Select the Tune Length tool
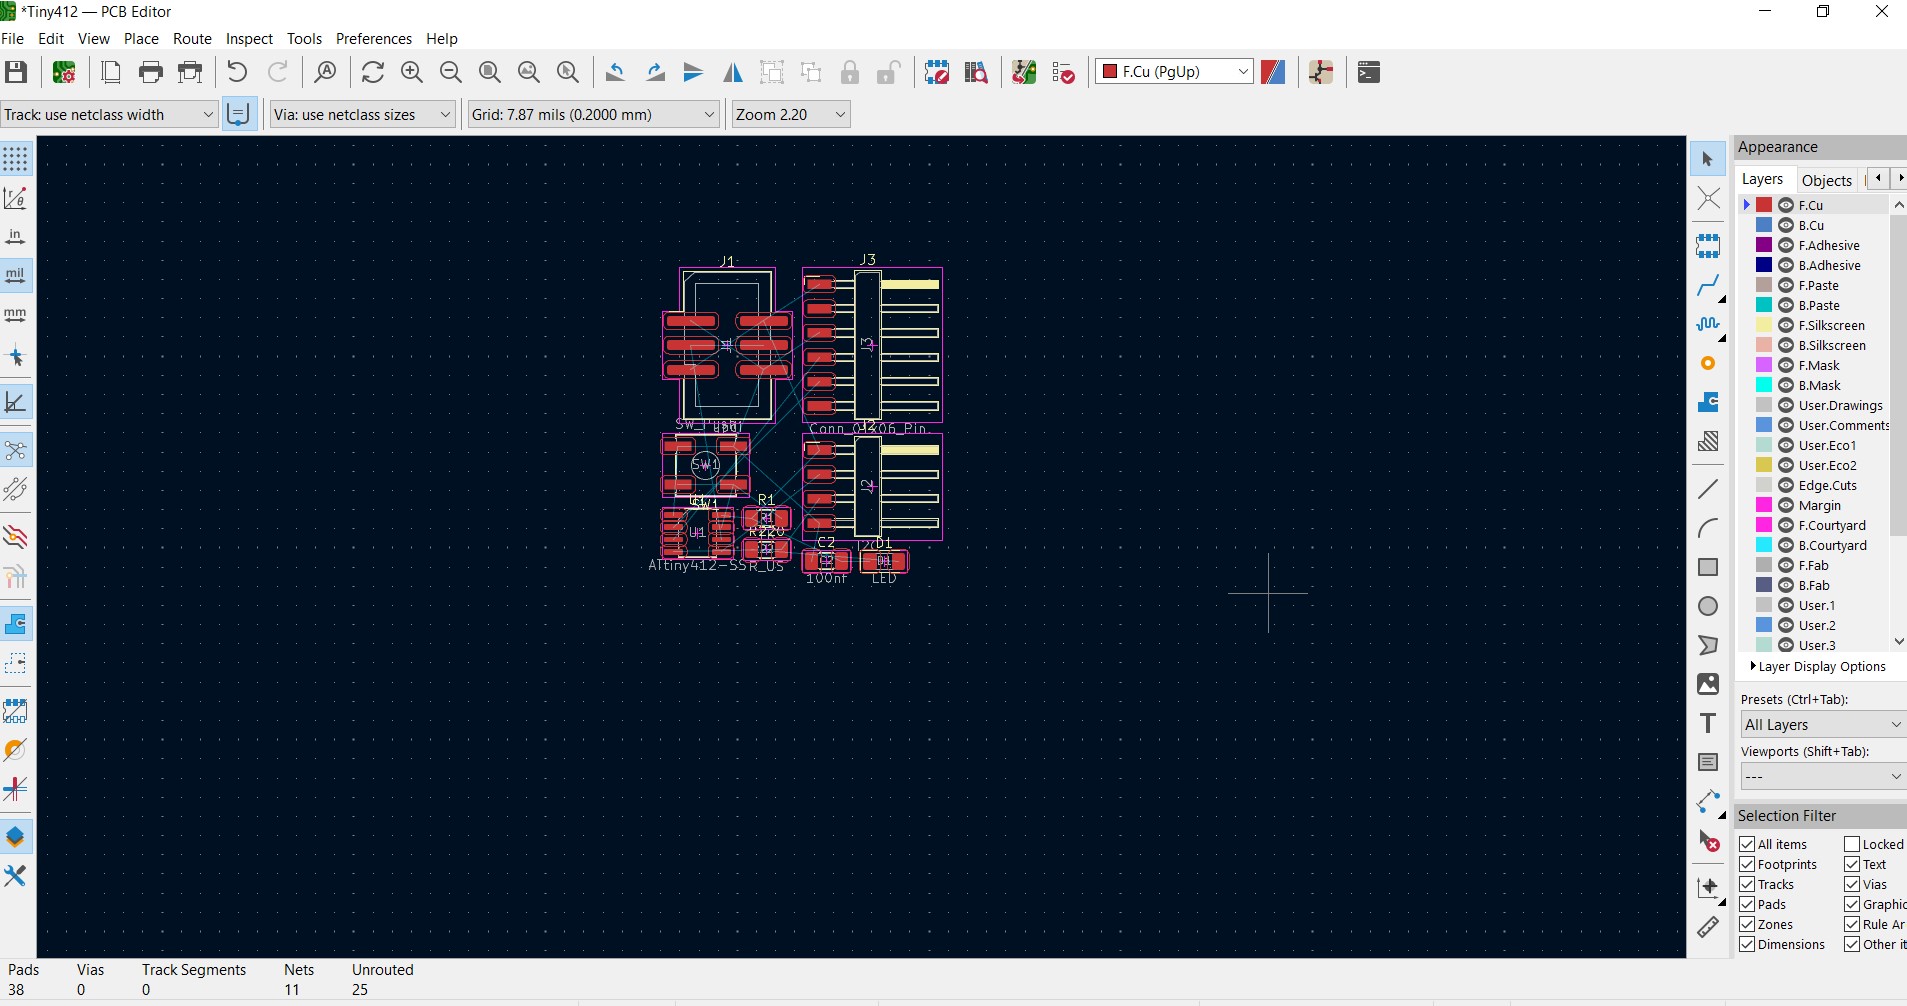 point(1708,325)
